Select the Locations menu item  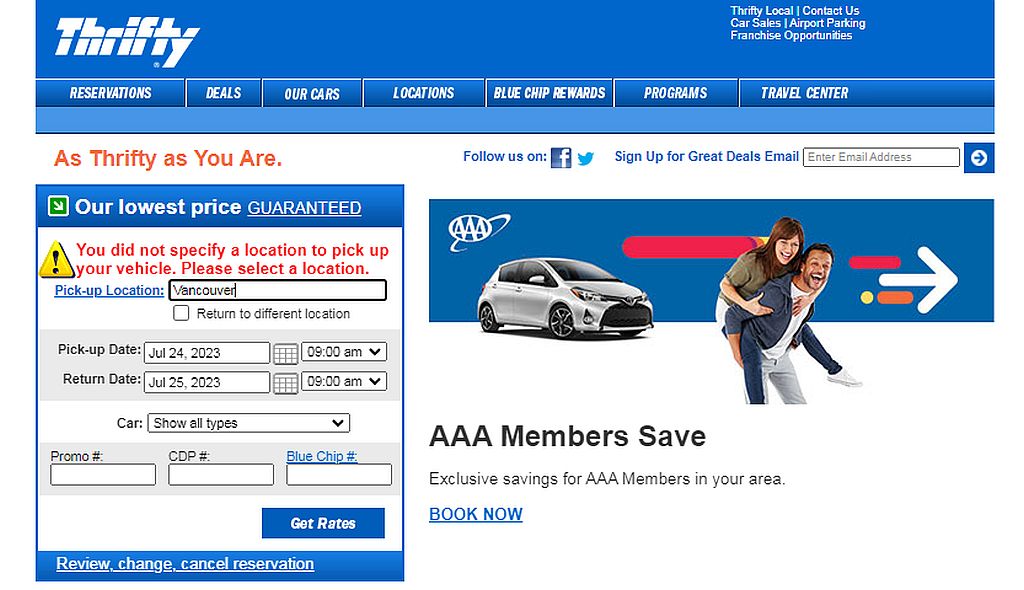(423, 93)
